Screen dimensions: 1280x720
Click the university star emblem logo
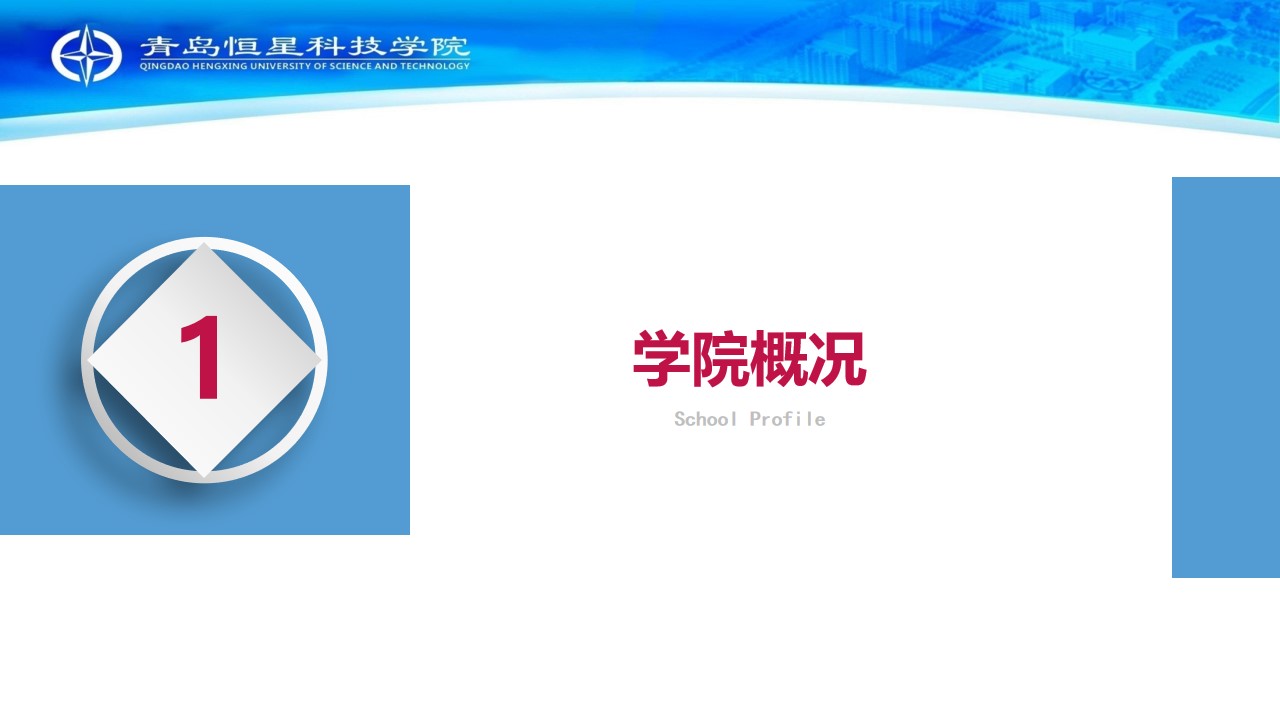87,55
